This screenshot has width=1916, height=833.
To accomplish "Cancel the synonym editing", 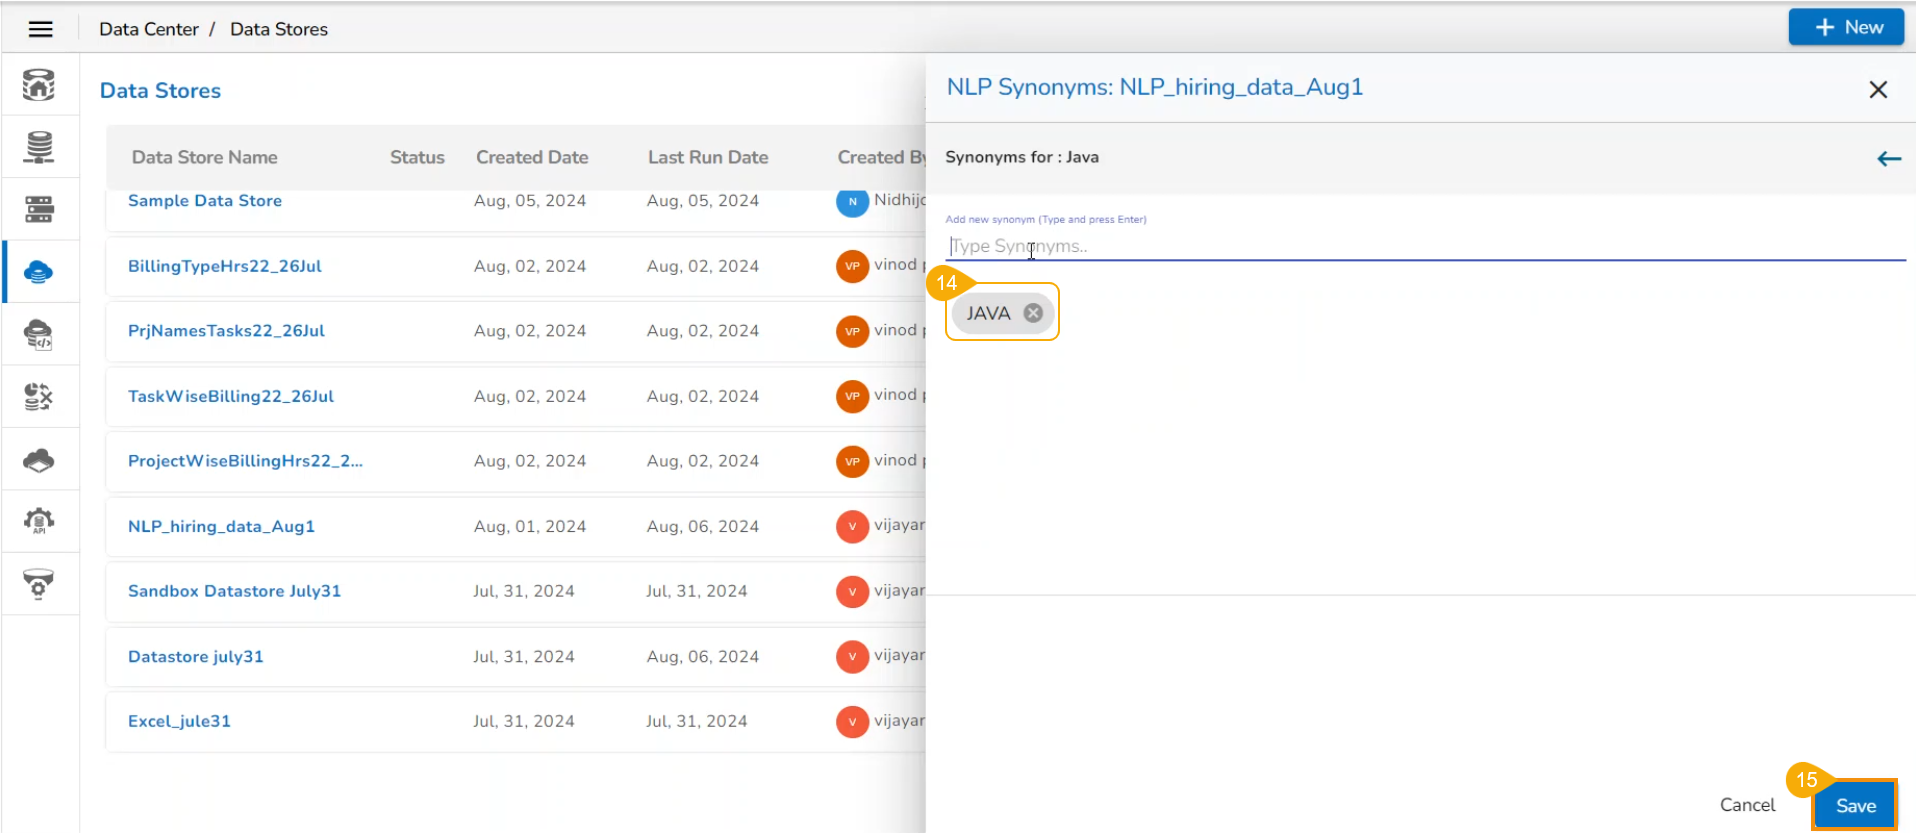I will [1747, 805].
